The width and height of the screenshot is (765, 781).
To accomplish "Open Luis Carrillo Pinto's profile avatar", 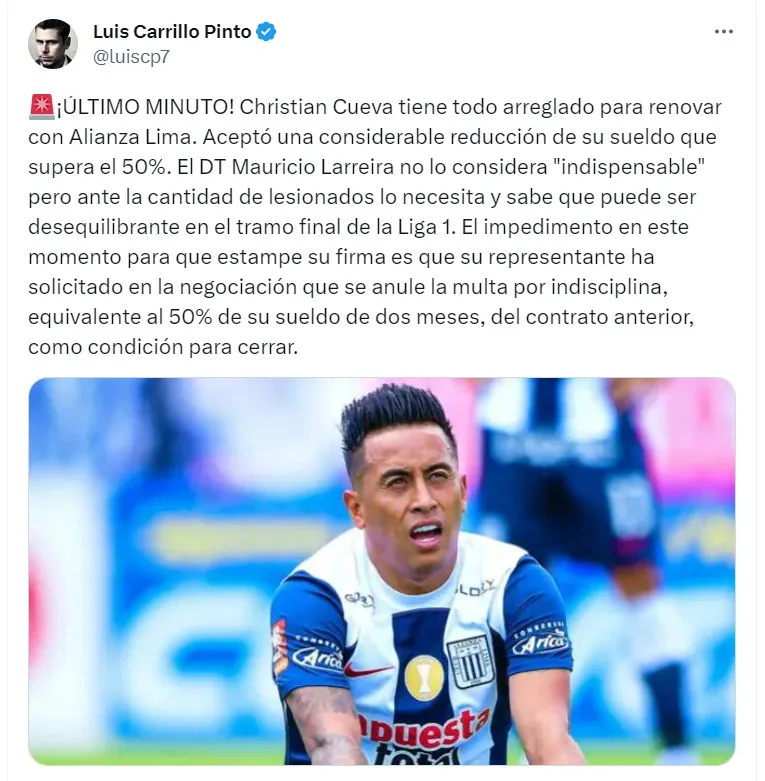I will 53,44.
